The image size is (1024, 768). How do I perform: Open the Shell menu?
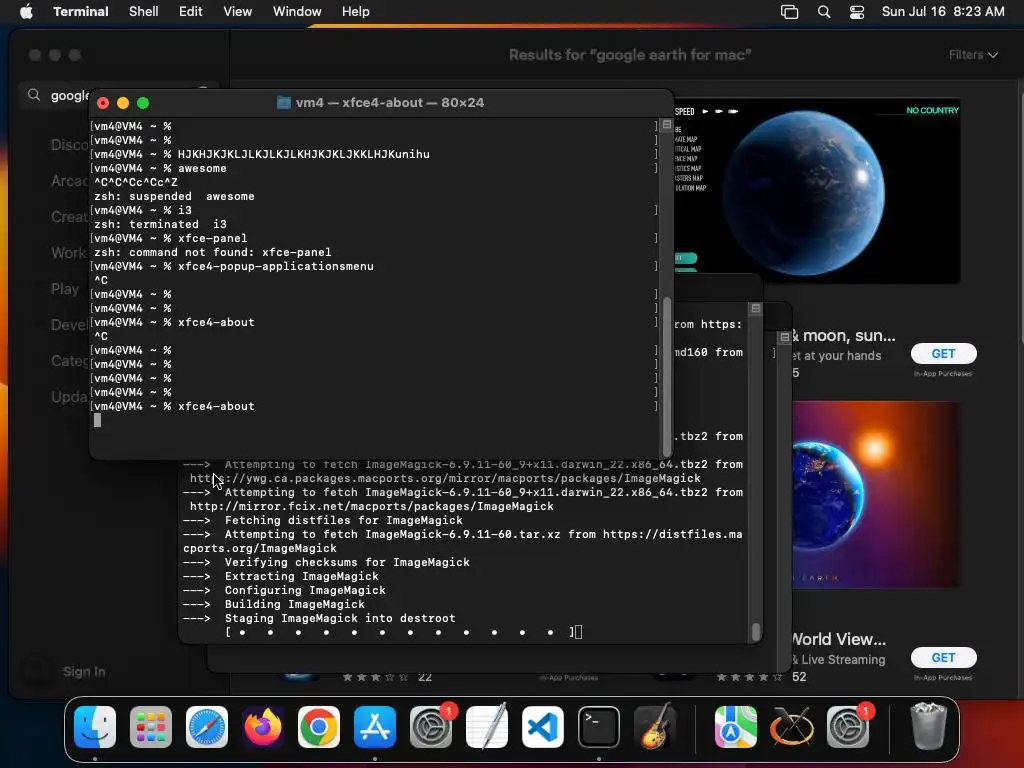pyautogui.click(x=144, y=12)
